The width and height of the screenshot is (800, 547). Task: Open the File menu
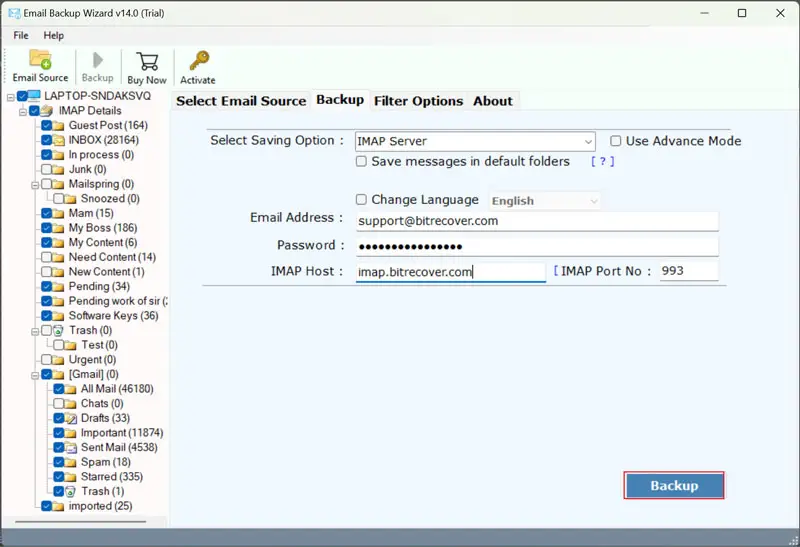point(21,35)
